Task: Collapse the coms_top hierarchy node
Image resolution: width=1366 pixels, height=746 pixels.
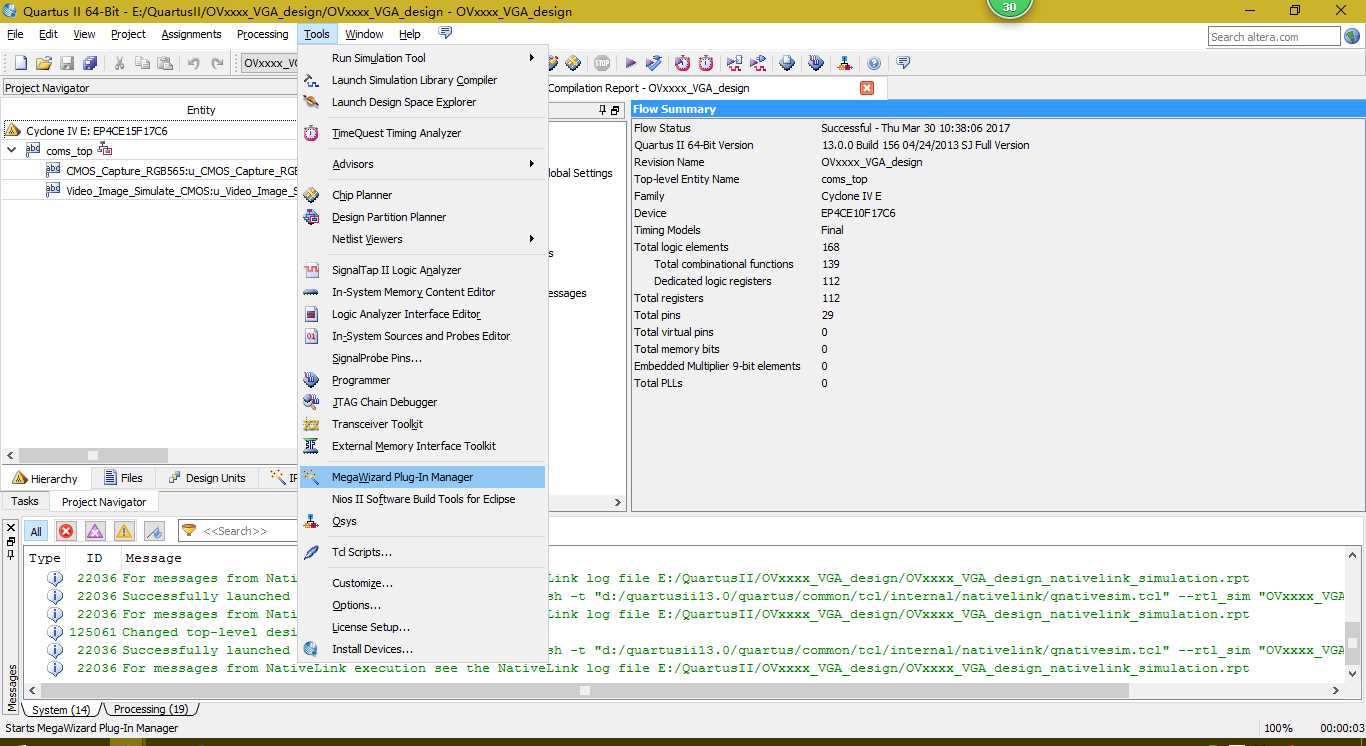Action: 12,150
